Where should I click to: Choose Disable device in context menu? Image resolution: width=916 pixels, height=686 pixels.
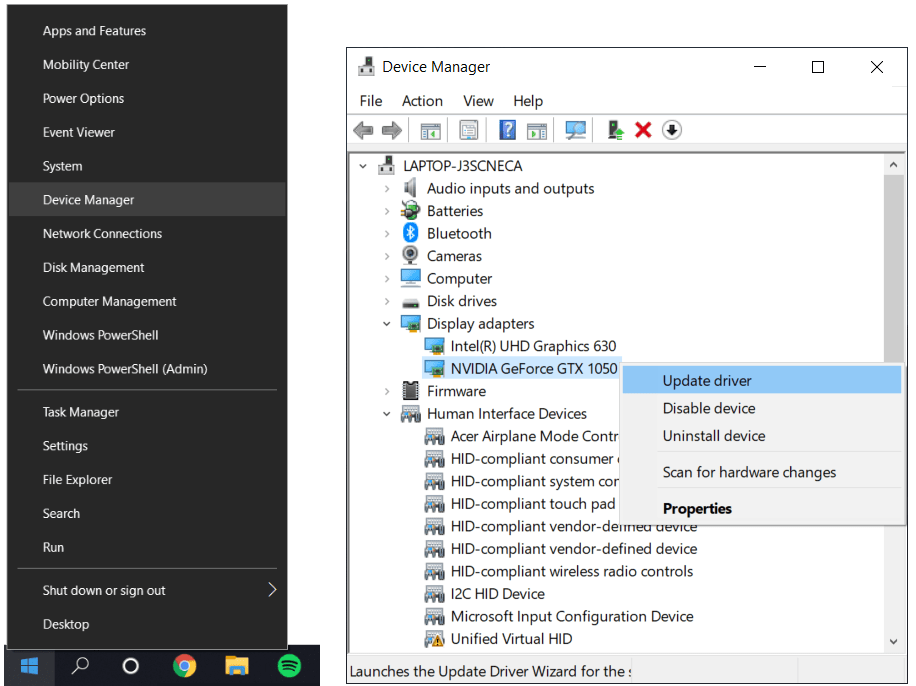pos(762,408)
